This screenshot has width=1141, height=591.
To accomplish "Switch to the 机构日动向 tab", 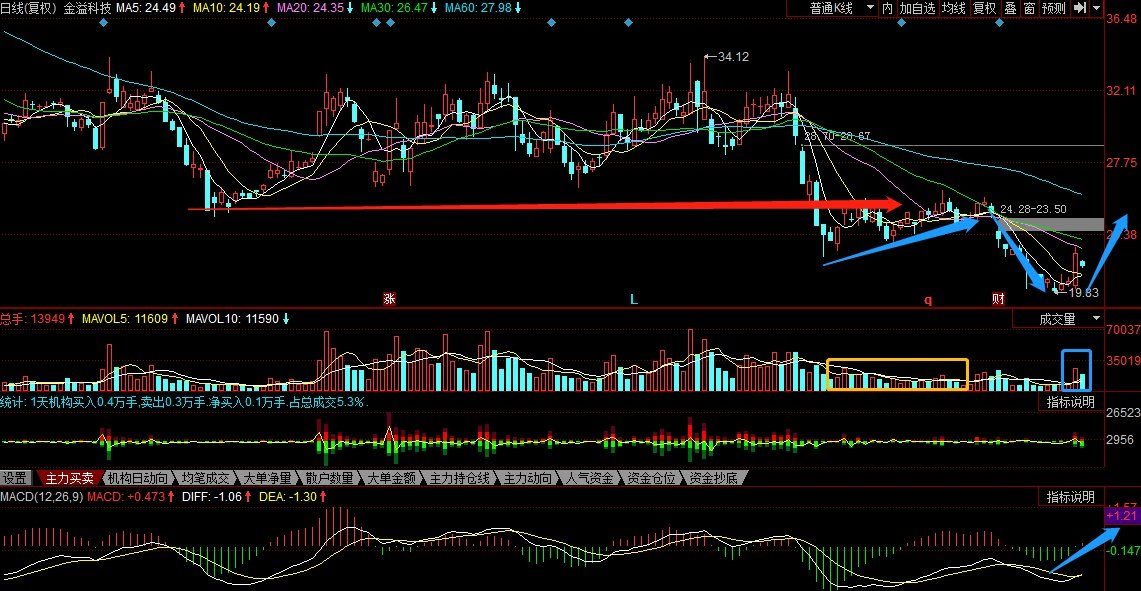I will point(138,478).
